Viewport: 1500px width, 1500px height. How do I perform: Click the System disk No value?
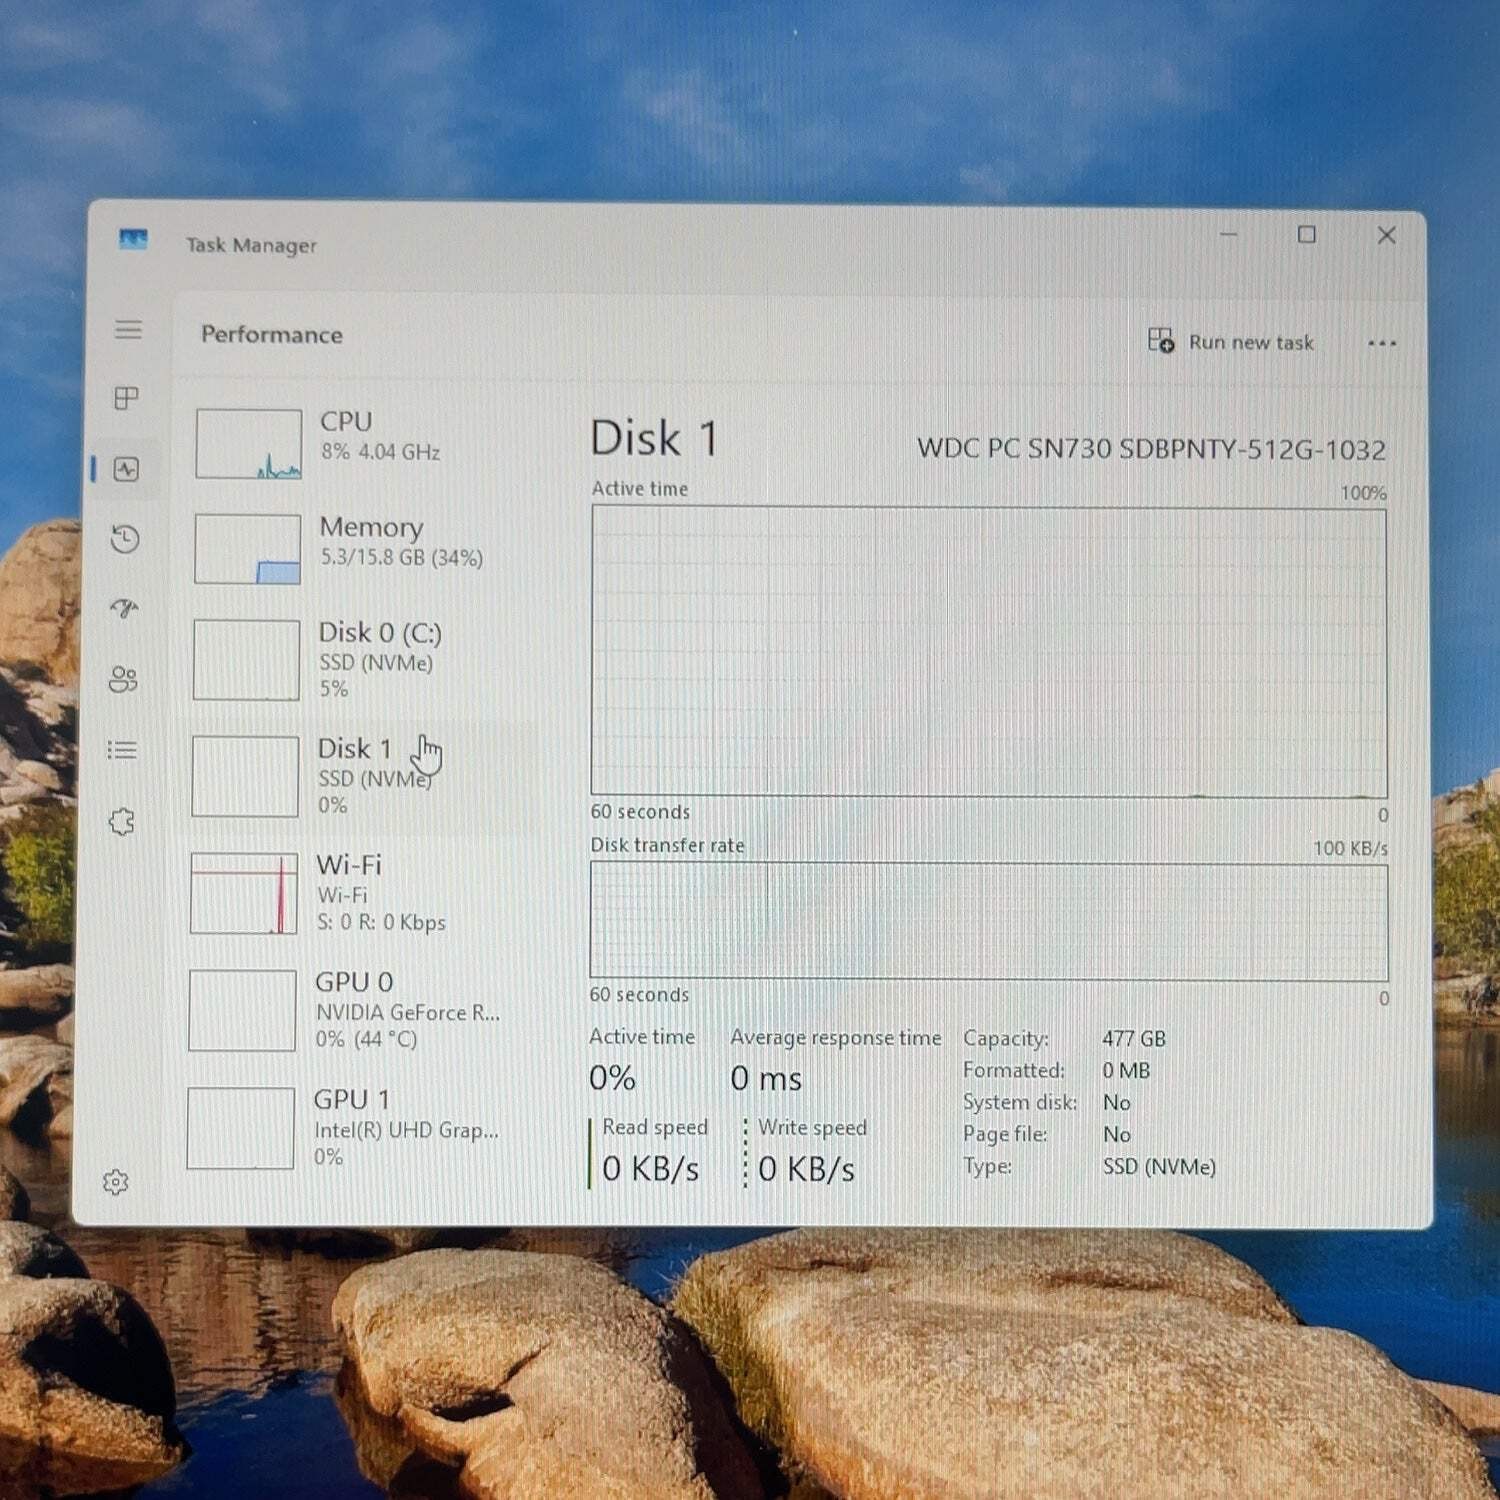click(1116, 1102)
